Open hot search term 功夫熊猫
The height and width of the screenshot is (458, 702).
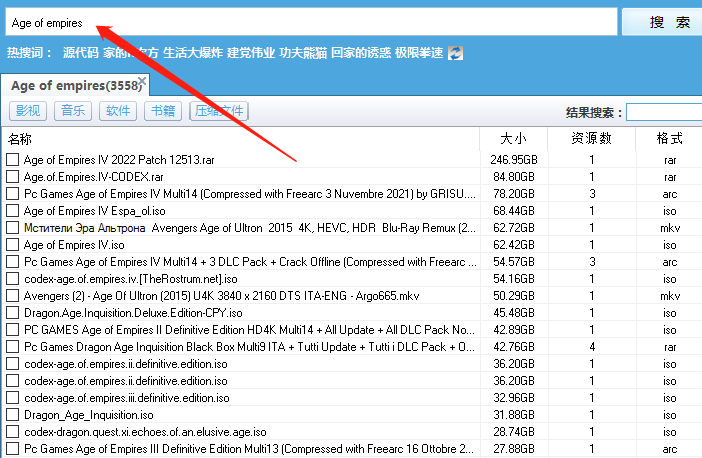[x=303, y=53]
